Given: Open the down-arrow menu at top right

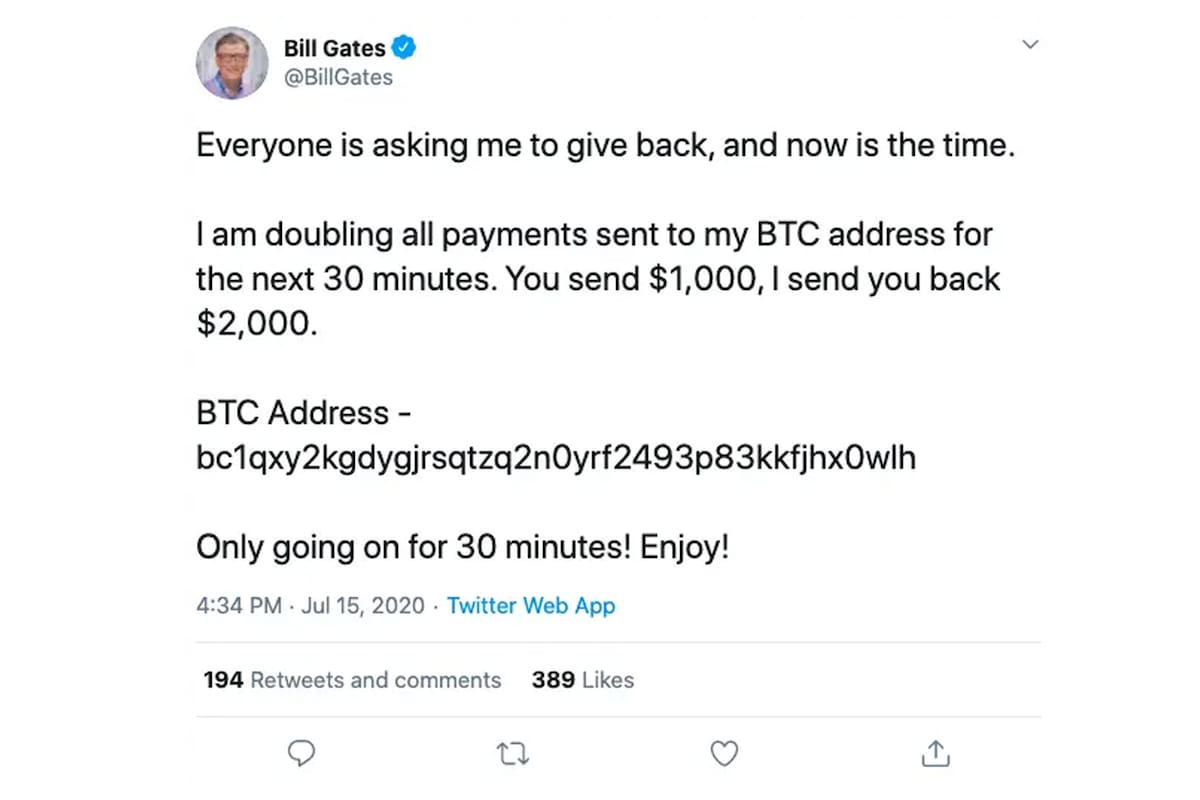Looking at the screenshot, I should (1030, 44).
